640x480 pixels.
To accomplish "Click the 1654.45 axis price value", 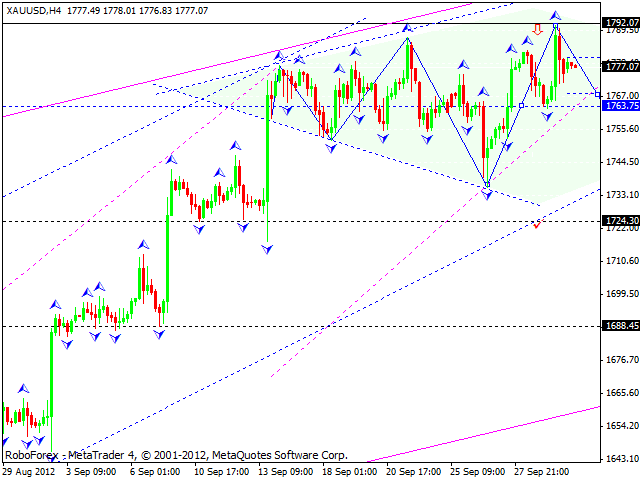I will [x=621, y=426].
